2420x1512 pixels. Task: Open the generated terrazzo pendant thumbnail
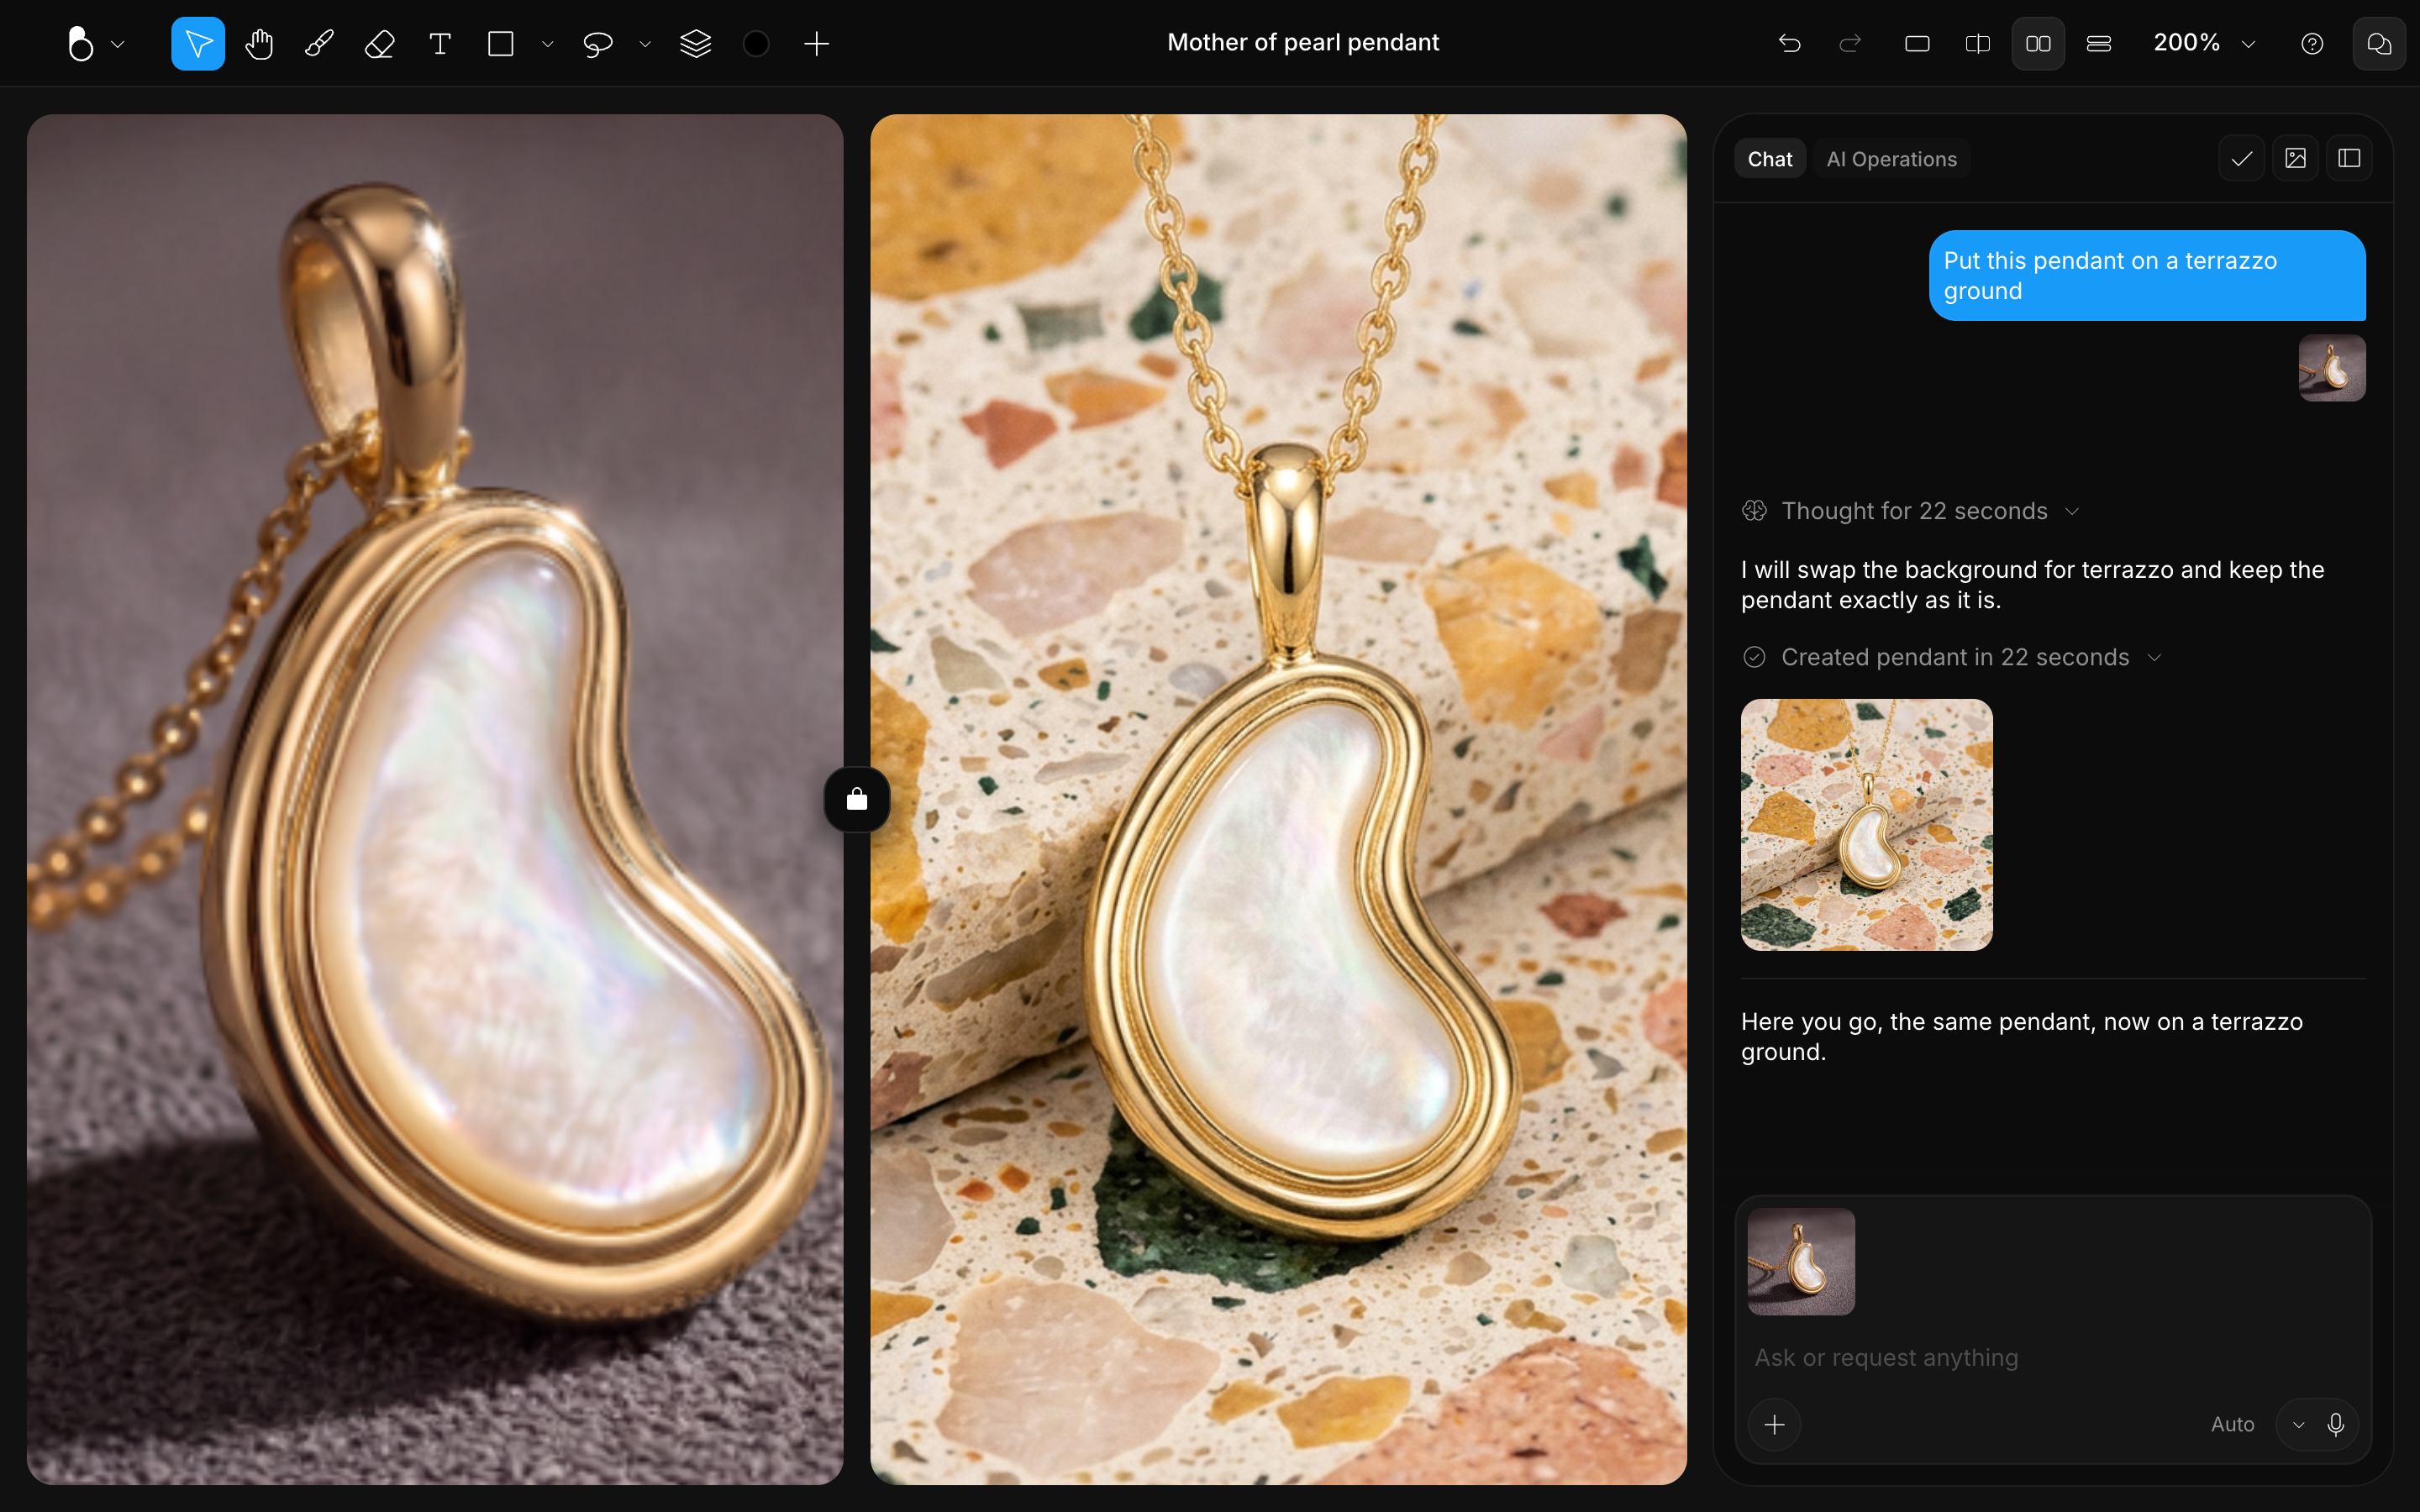point(1866,824)
